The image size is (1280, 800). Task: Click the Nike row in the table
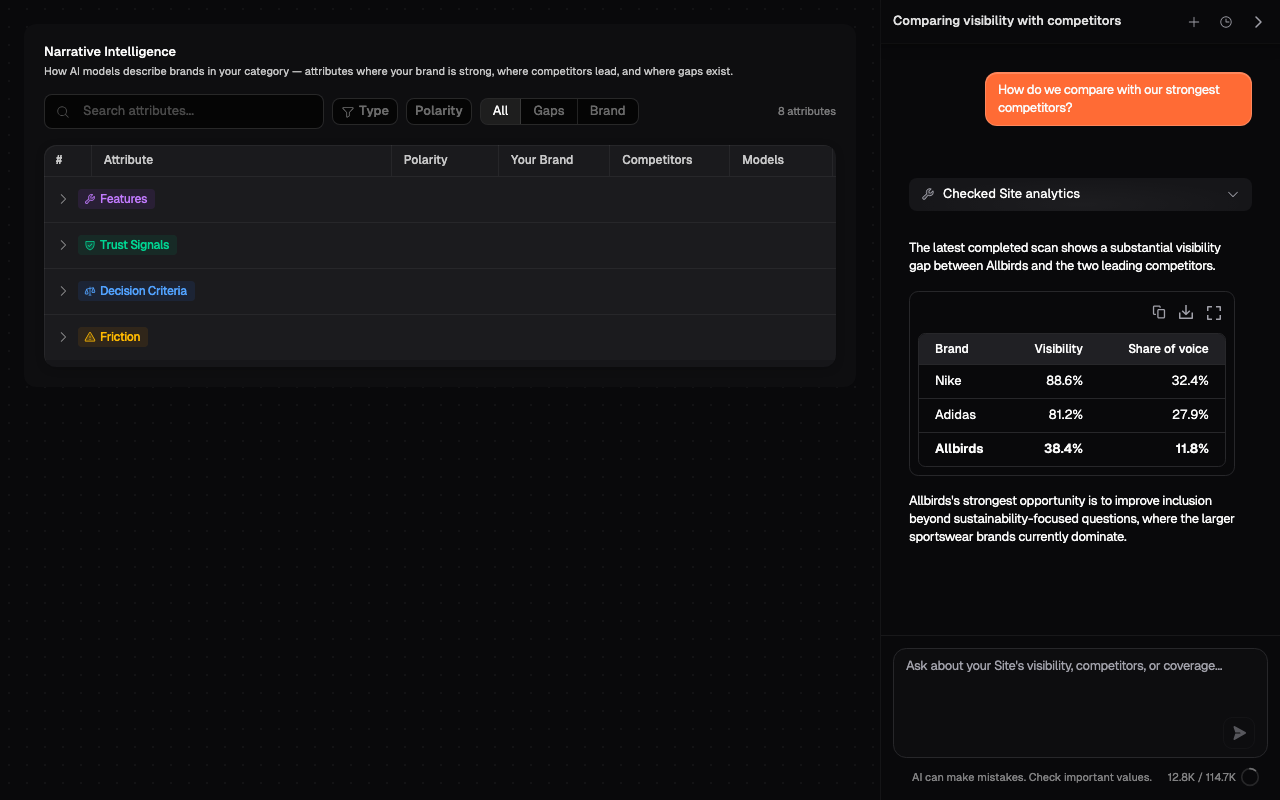pyautogui.click(x=1072, y=381)
